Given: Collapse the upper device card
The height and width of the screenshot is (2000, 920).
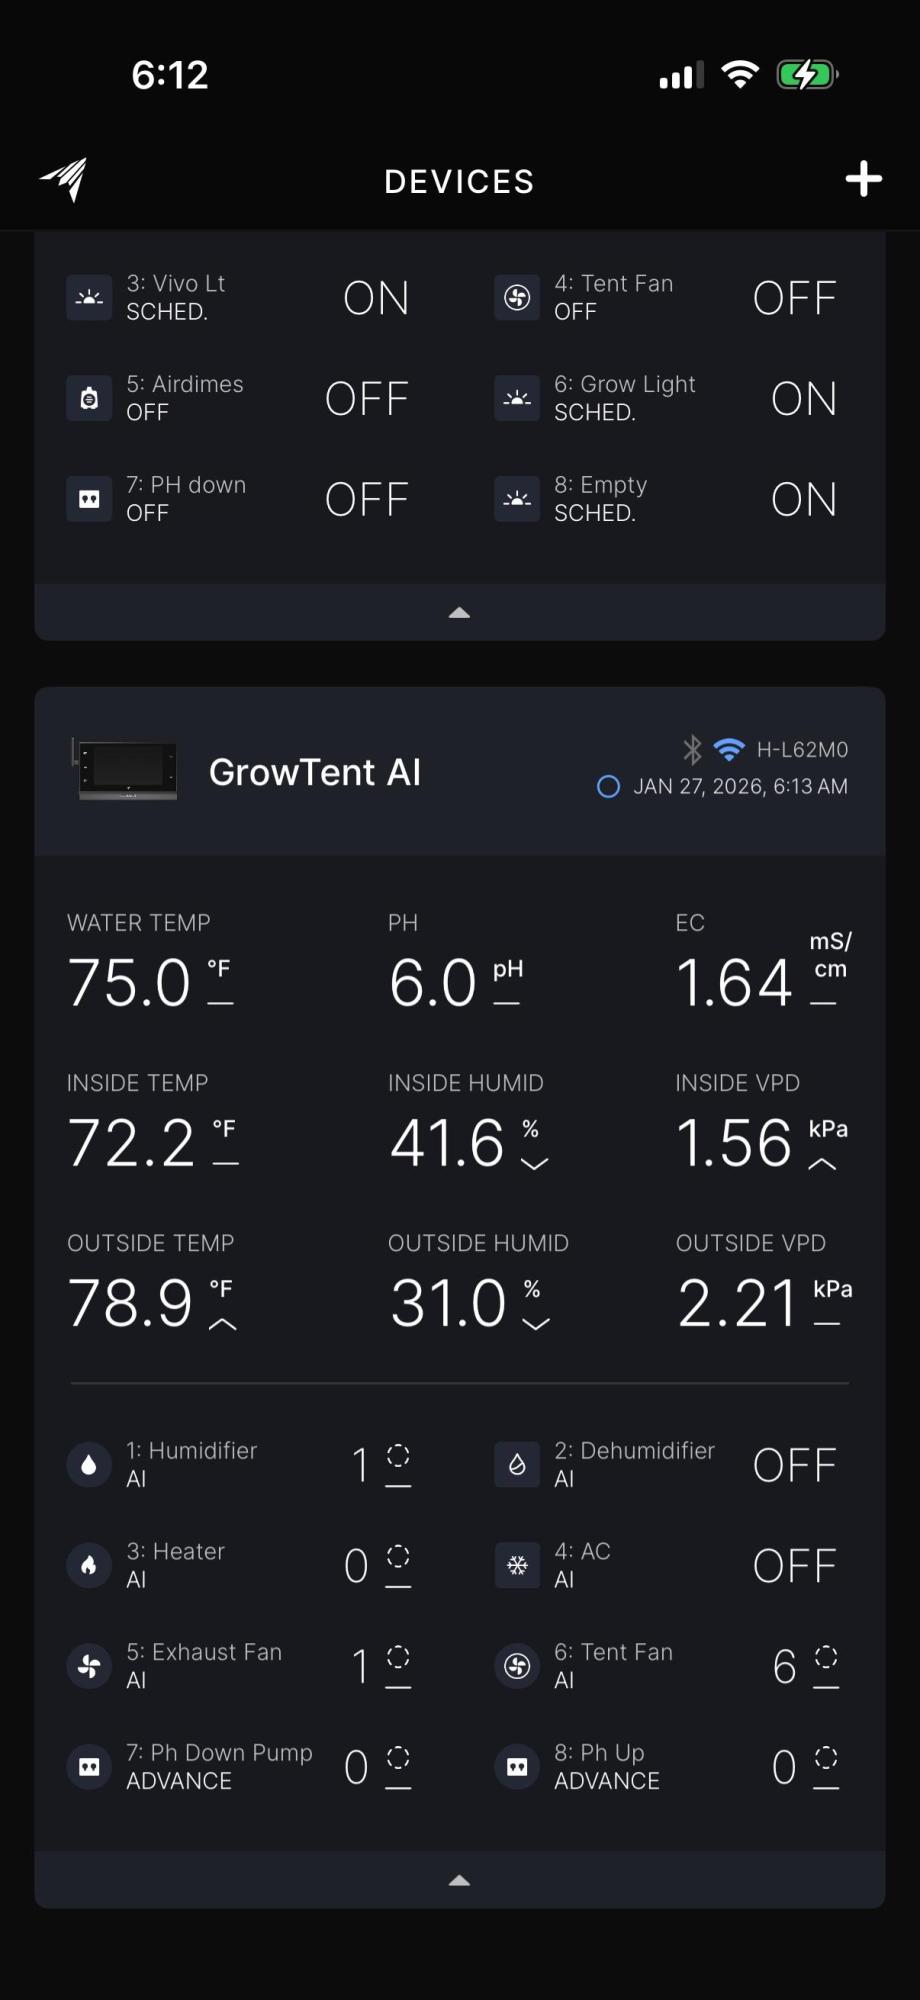Looking at the screenshot, I should coord(460,613).
